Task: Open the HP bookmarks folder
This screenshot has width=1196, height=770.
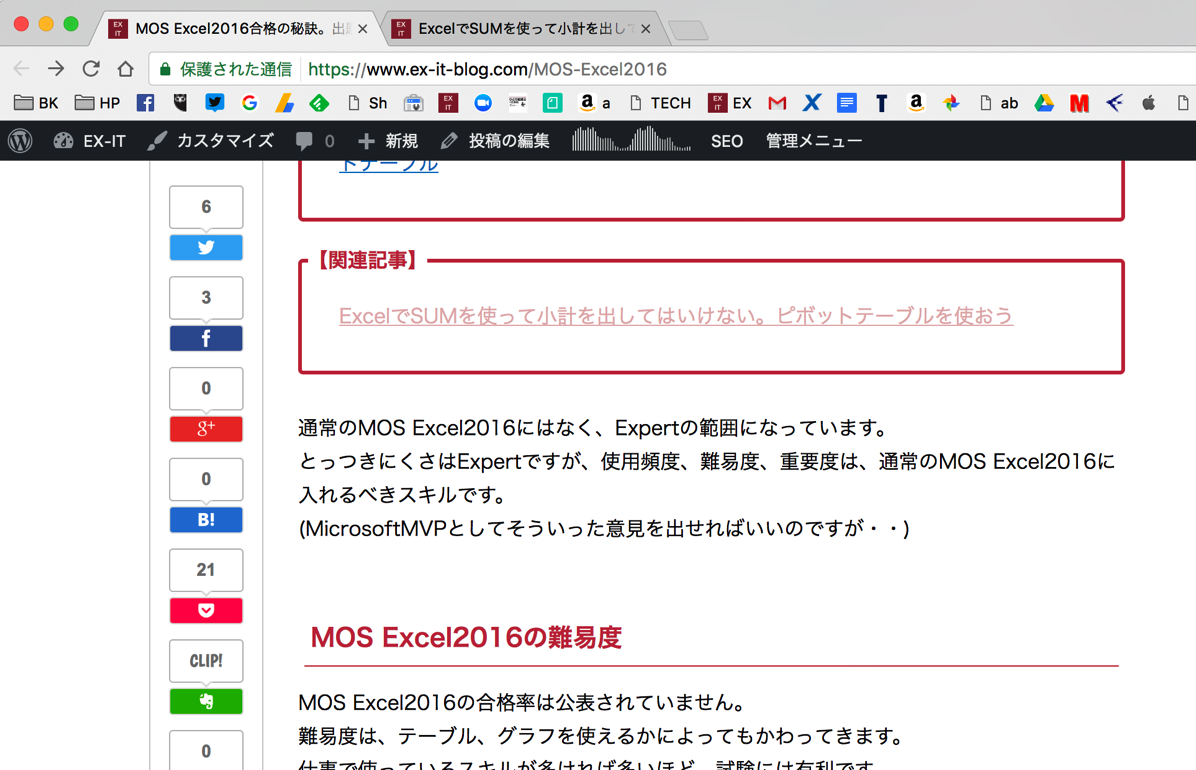Action: coord(97,103)
